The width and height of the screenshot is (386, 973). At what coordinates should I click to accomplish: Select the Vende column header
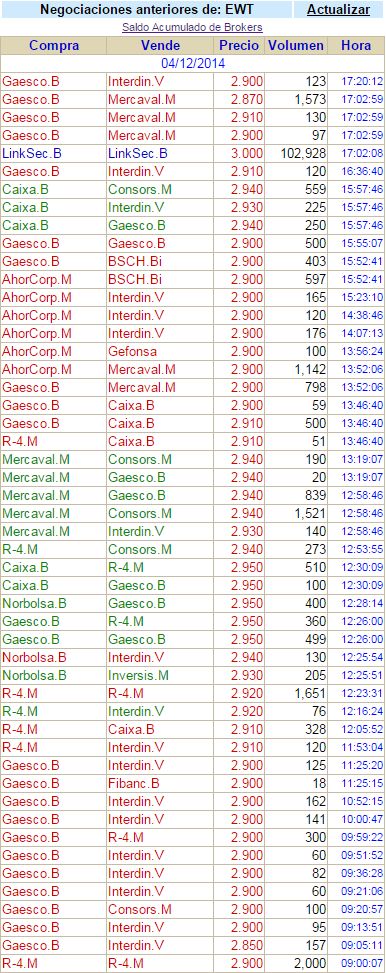[161, 45]
